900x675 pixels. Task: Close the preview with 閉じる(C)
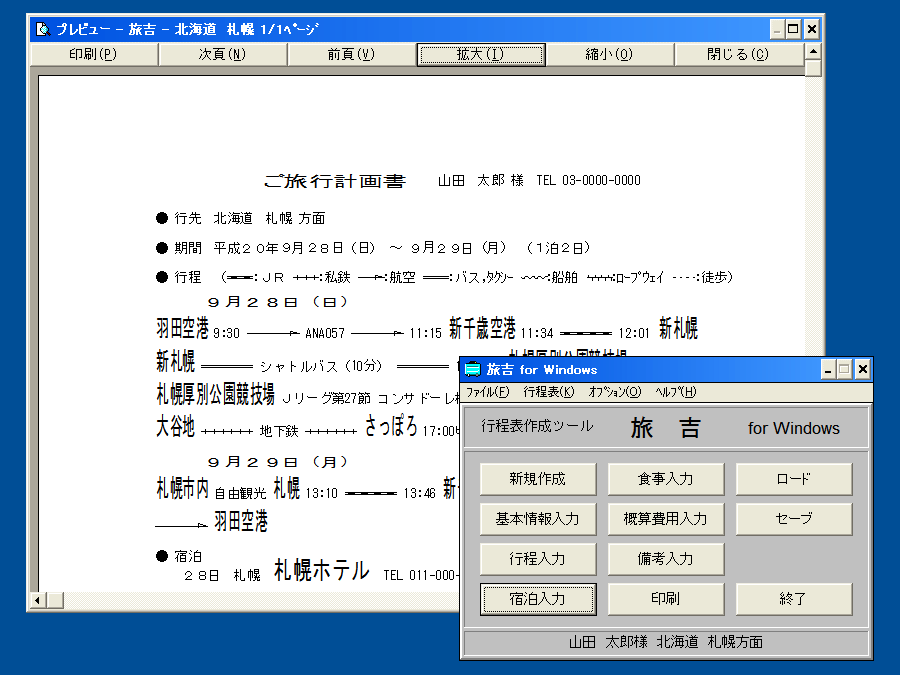739,55
